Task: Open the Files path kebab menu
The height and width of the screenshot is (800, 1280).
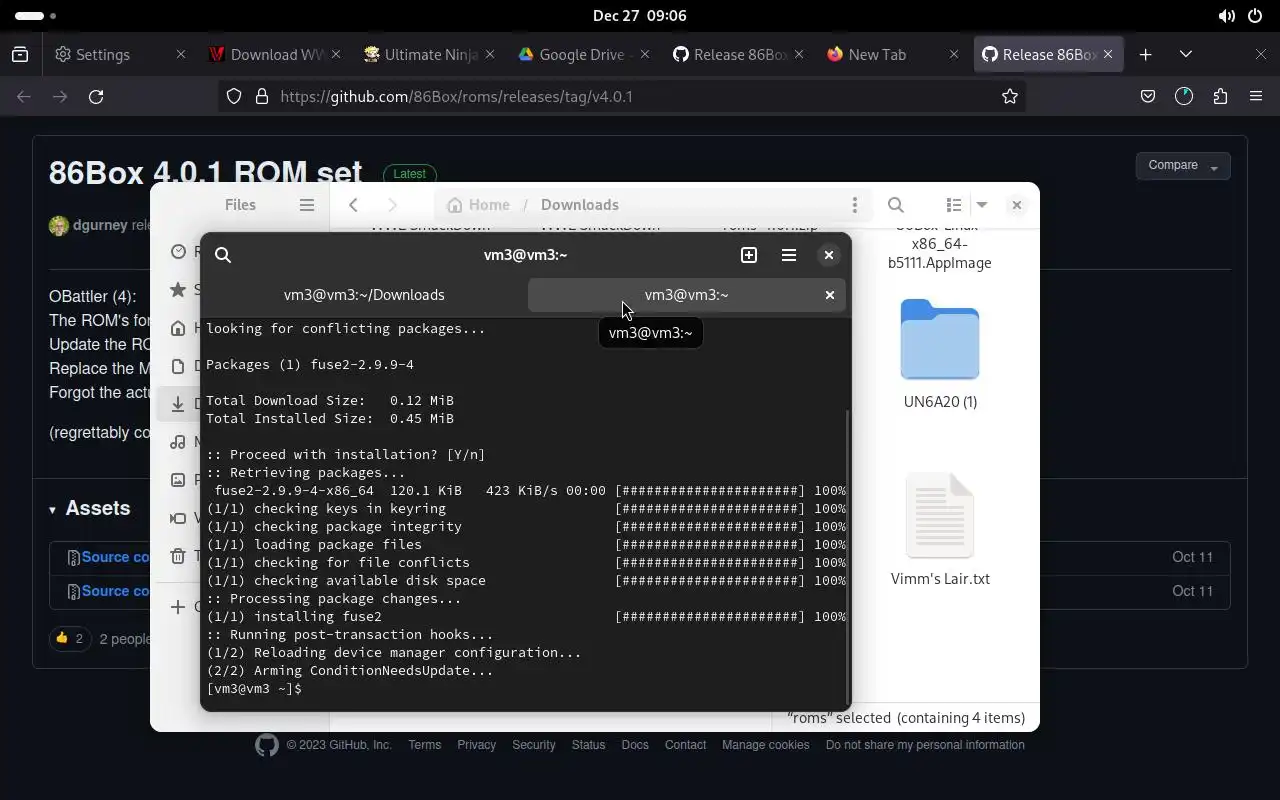Action: [x=854, y=205]
